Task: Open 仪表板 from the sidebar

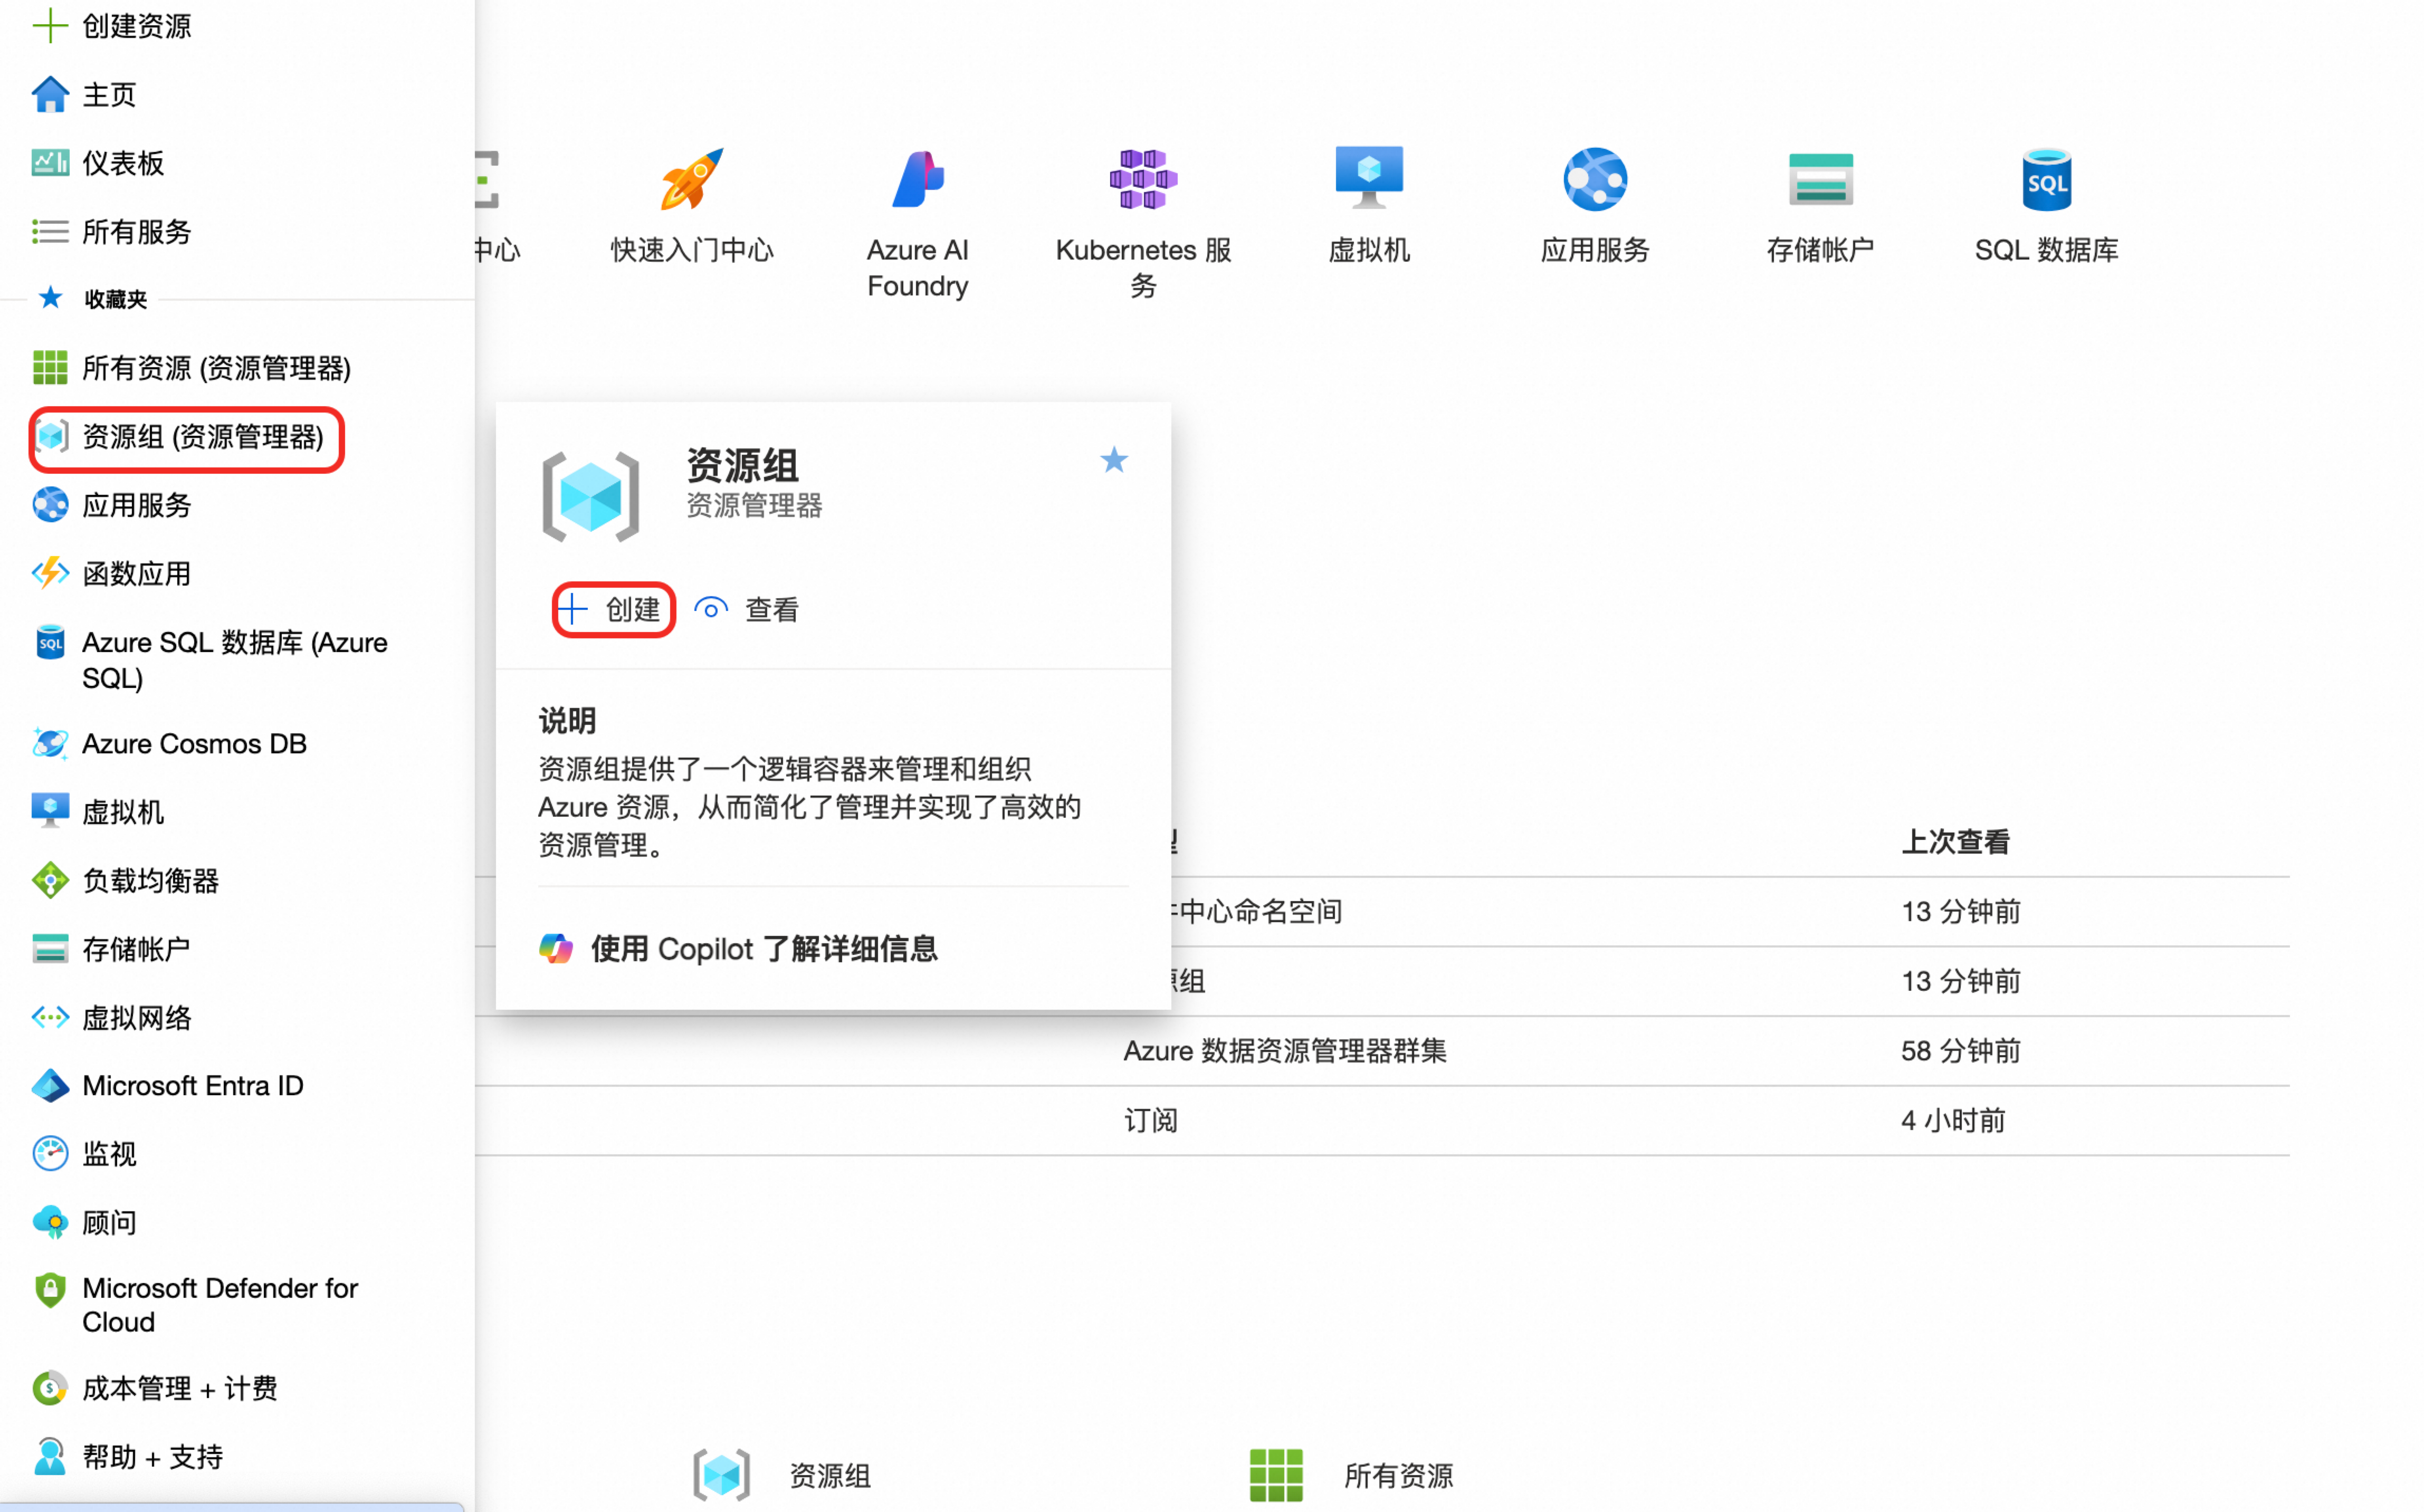Action: tap(122, 163)
